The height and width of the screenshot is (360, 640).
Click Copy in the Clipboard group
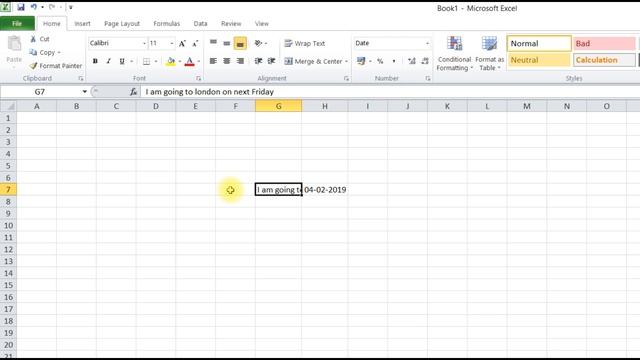coord(44,52)
